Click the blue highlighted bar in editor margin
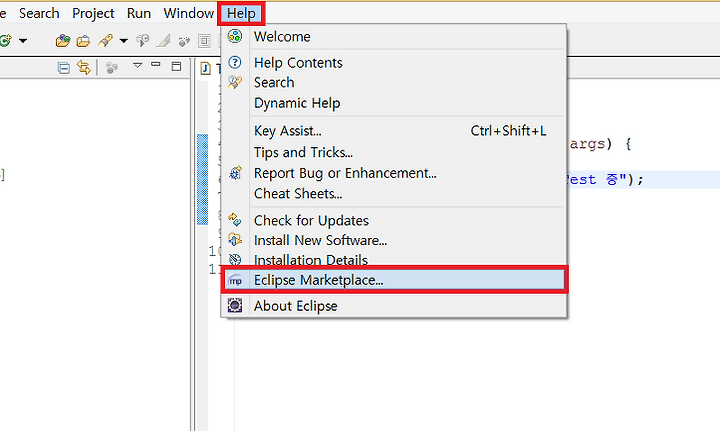720x431 pixels. point(202,179)
